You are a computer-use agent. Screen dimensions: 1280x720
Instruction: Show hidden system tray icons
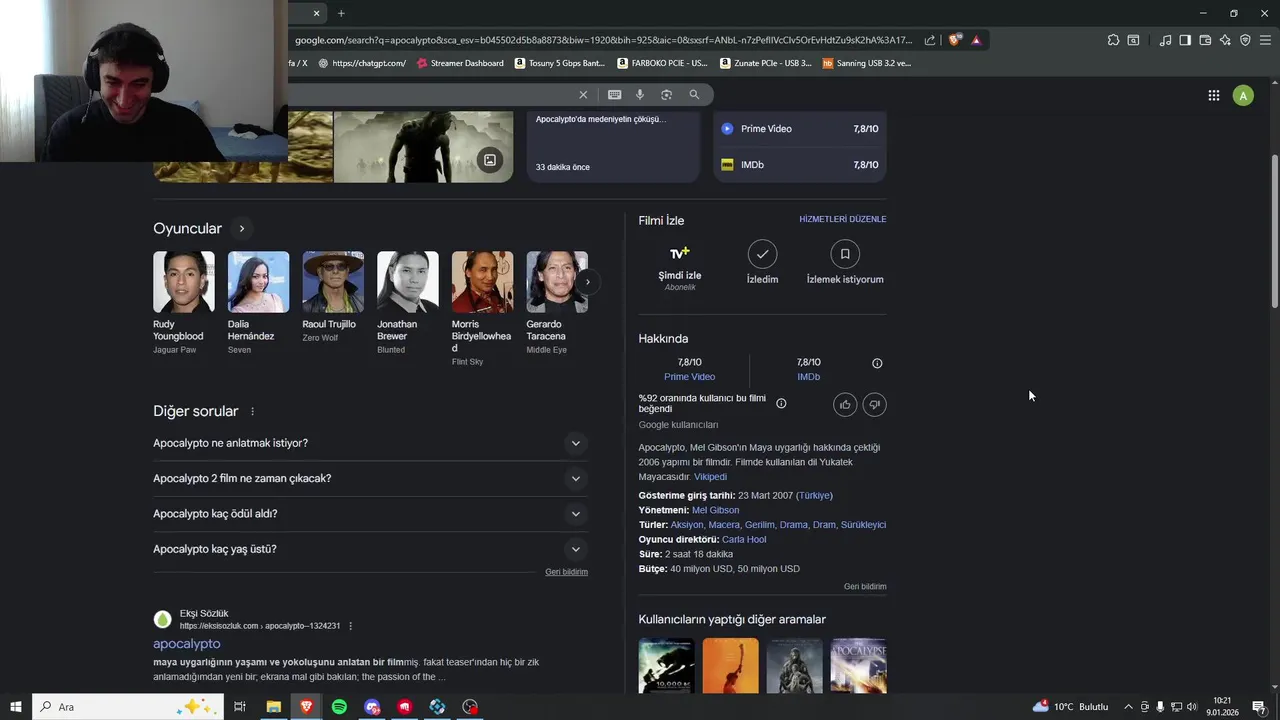click(1128, 707)
